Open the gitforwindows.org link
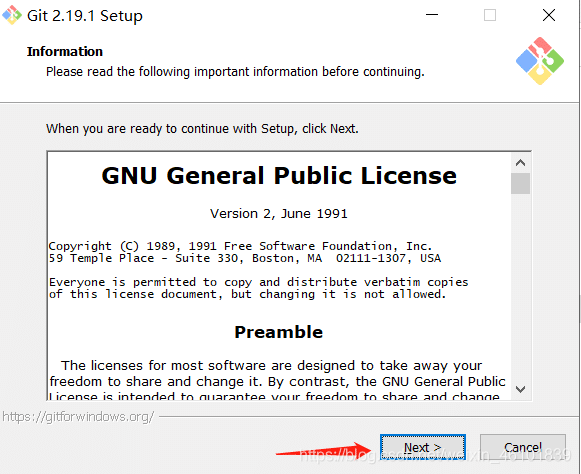 (78, 417)
